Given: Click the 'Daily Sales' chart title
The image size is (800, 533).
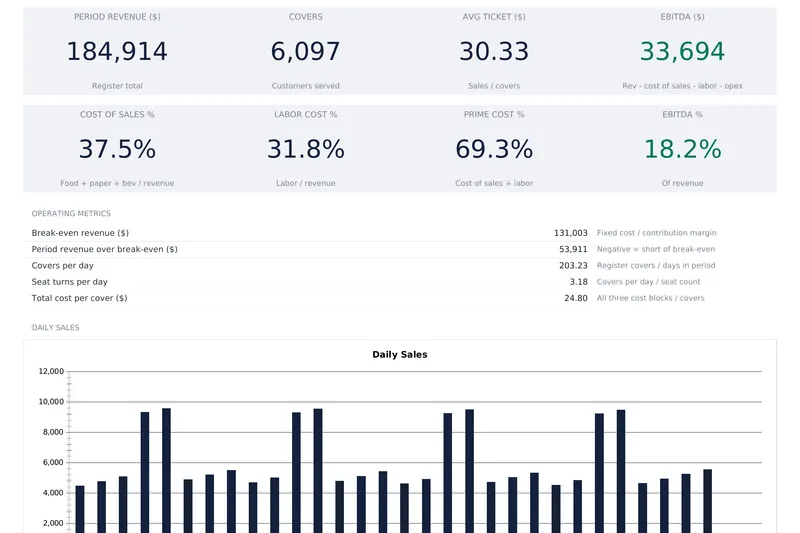Looking at the screenshot, I should 399,355.
